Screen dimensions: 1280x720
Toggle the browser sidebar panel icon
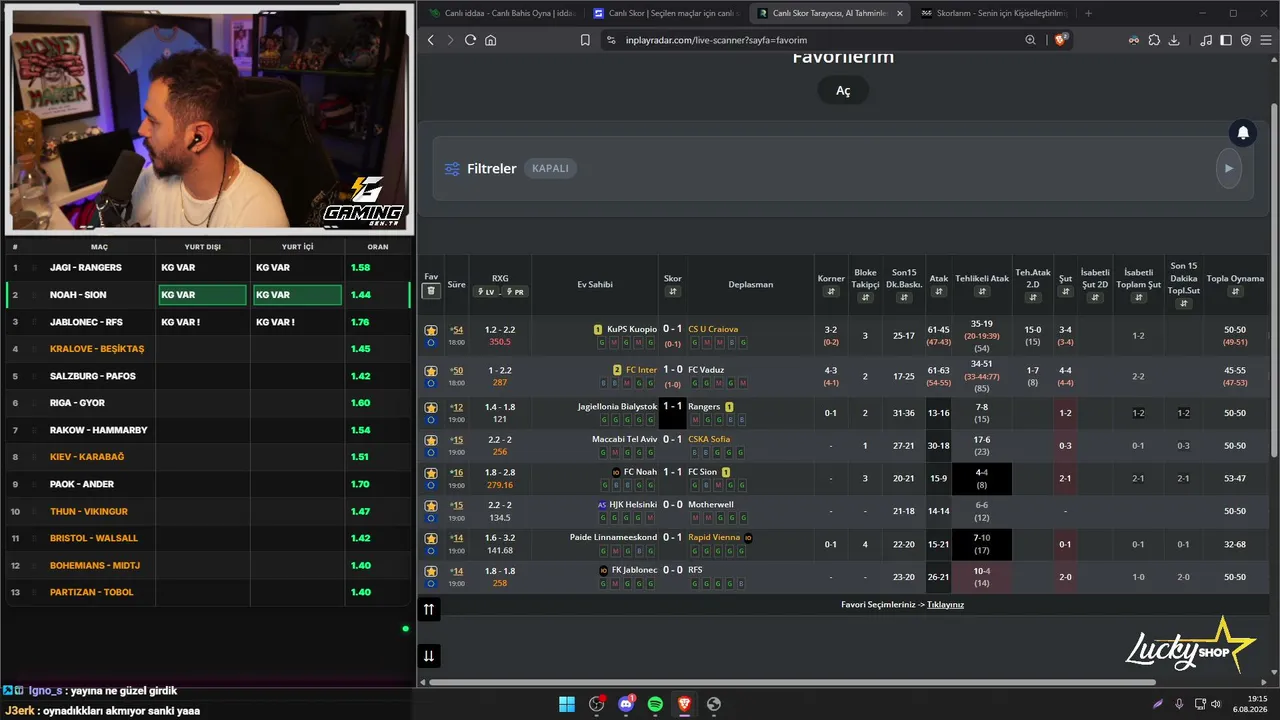pyautogui.click(x=1226, y=40)
